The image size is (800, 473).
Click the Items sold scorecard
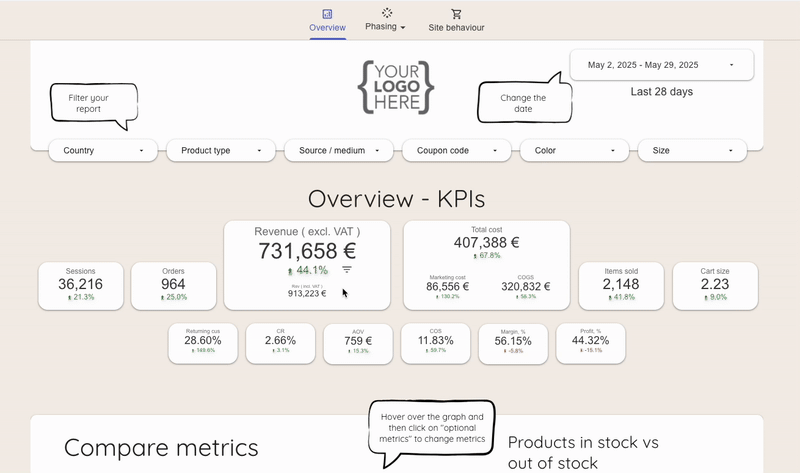point(621,285)
